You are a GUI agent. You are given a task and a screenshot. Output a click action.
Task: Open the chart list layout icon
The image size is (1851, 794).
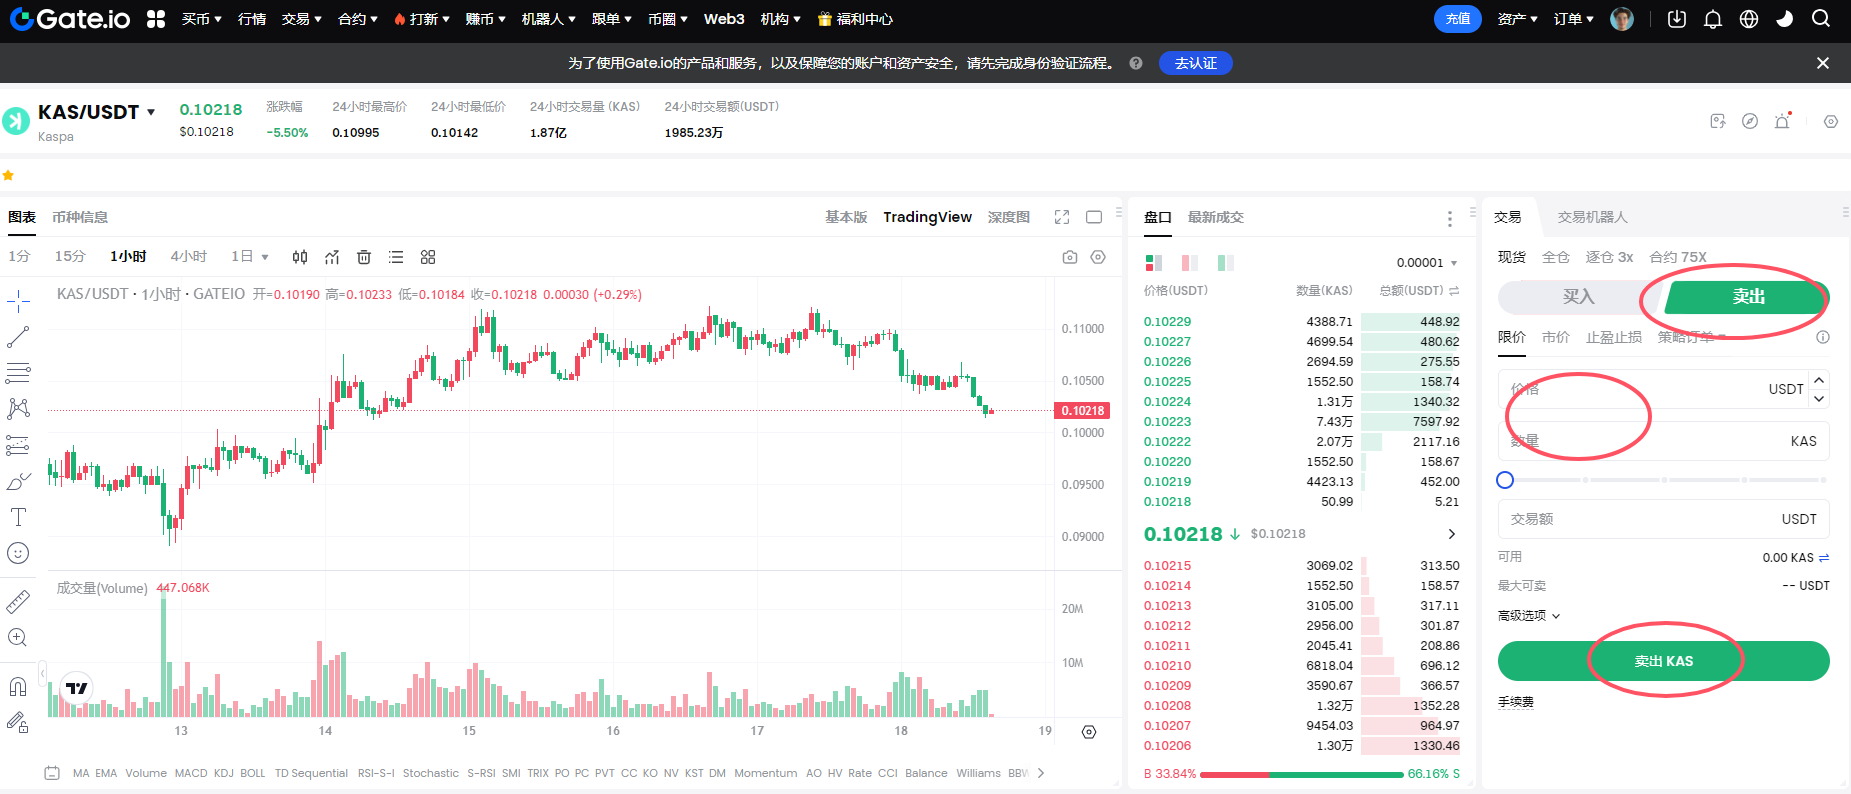coord(396,257)
